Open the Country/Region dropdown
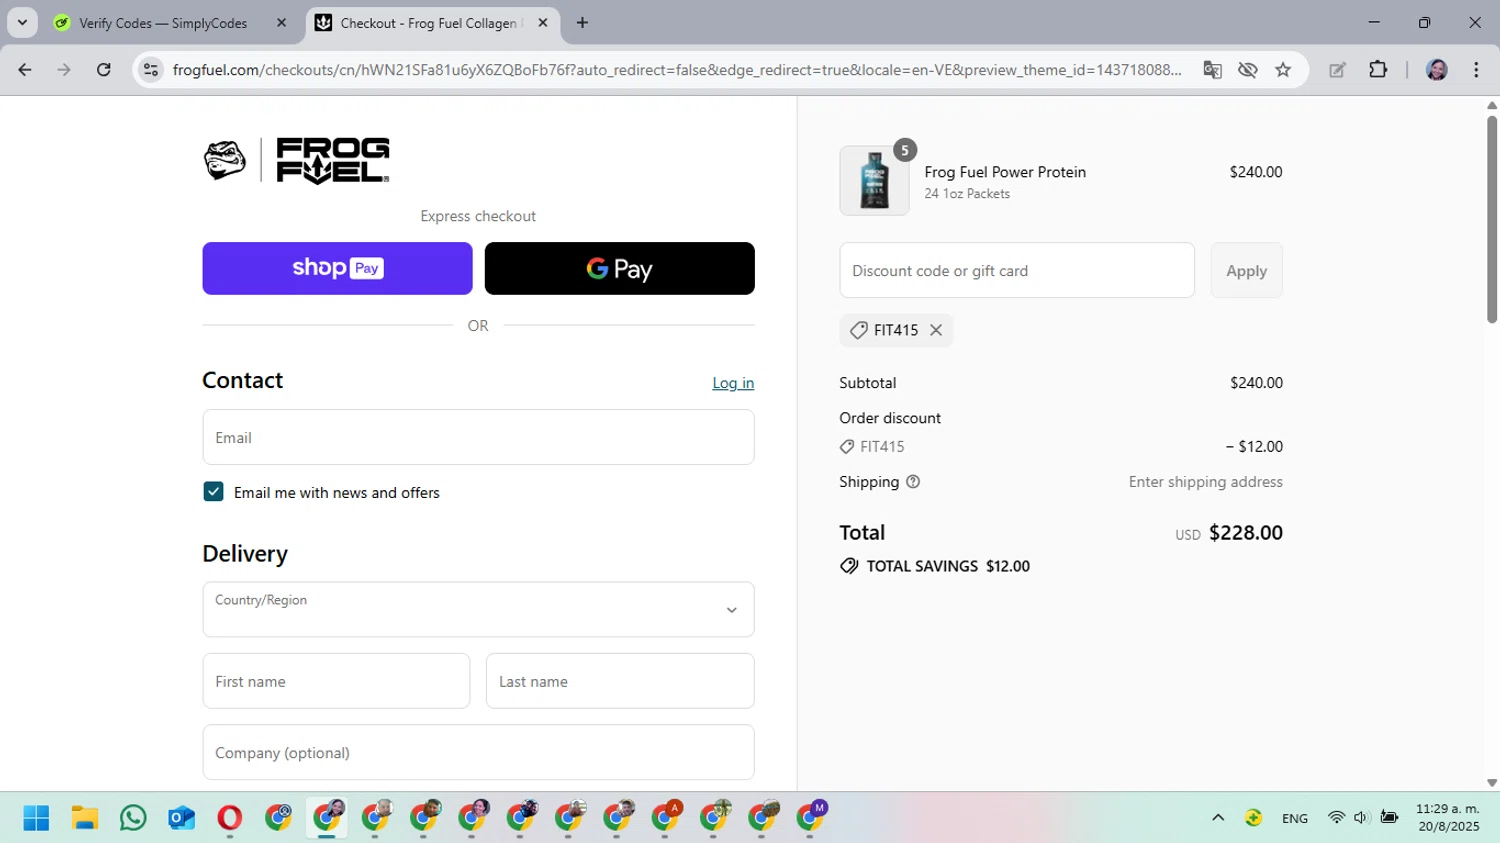 coord(478,609)
